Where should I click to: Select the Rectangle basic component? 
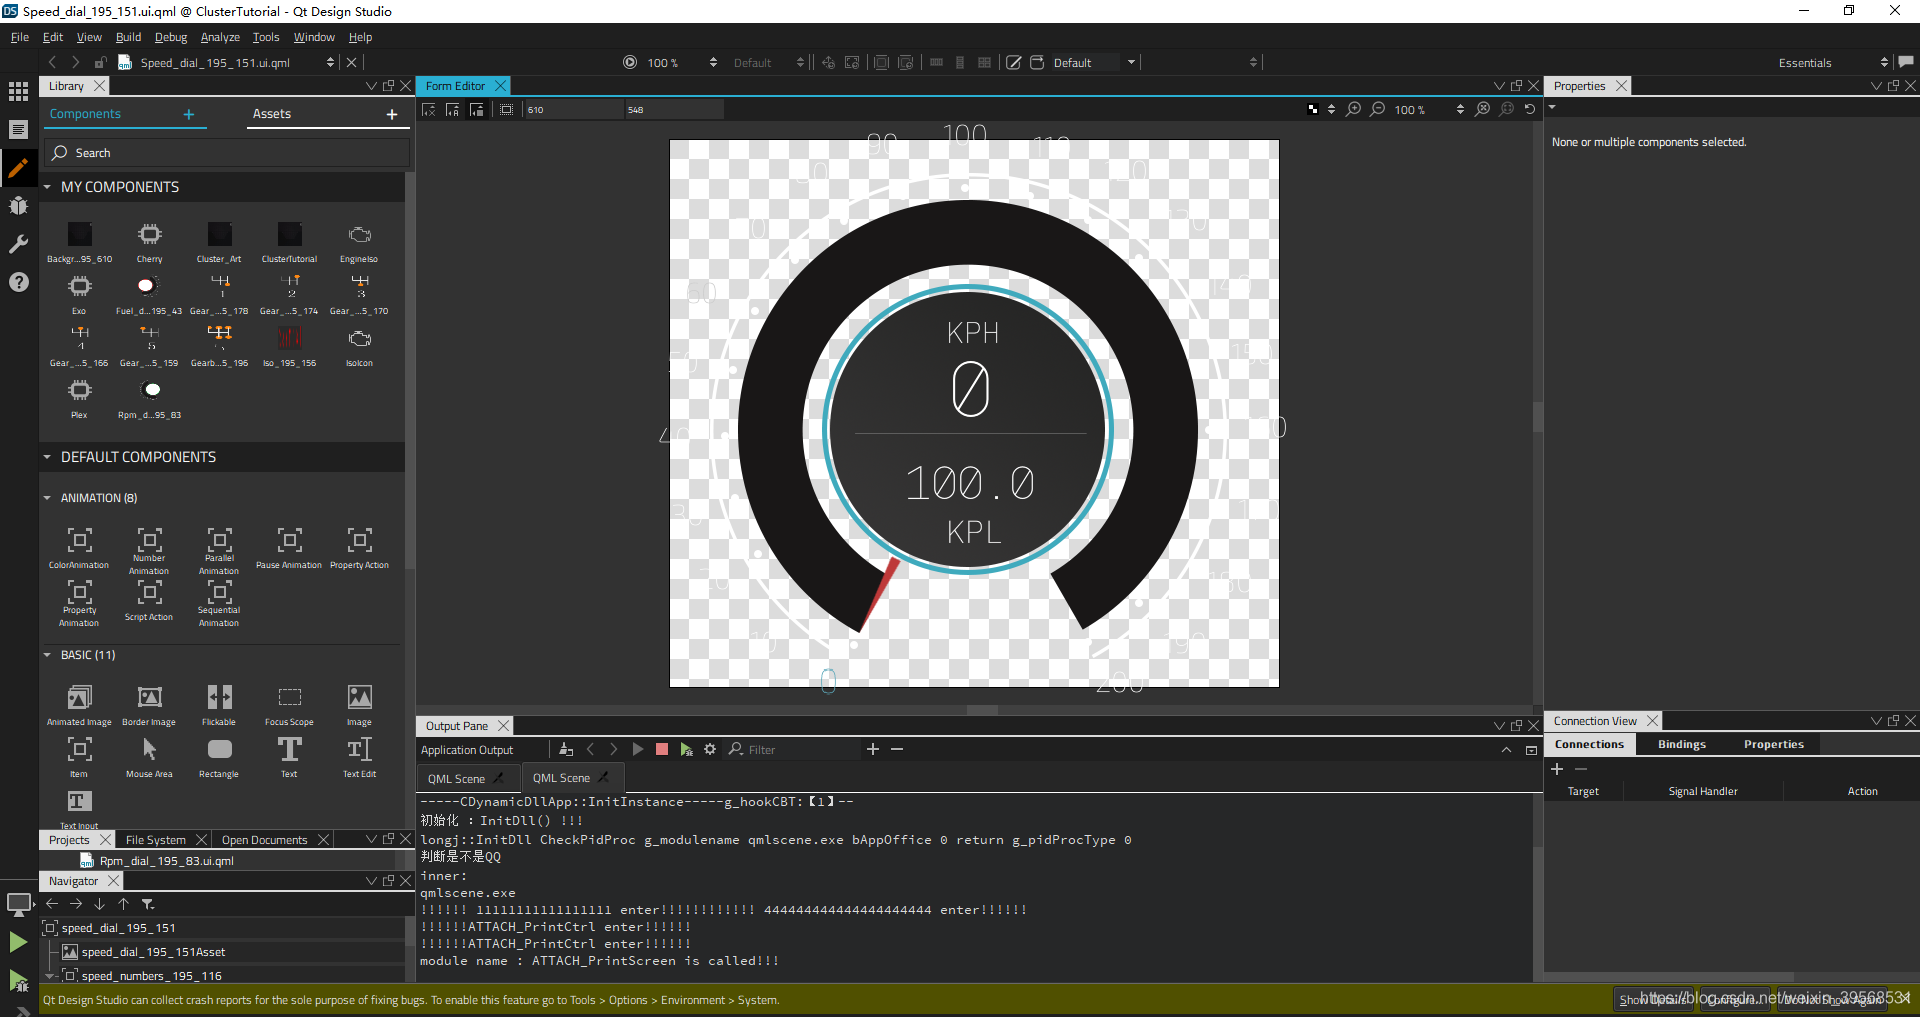(x=219, y=757)
